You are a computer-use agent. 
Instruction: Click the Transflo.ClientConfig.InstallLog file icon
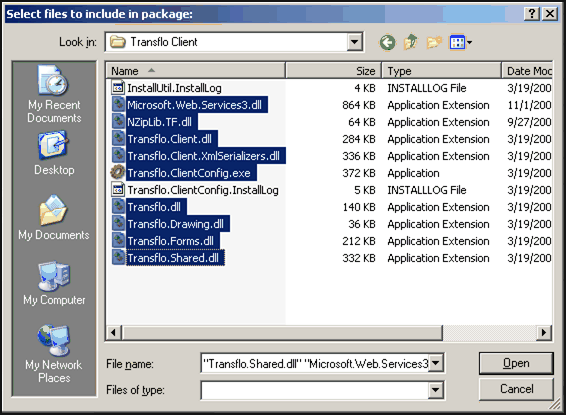(118, 190)
